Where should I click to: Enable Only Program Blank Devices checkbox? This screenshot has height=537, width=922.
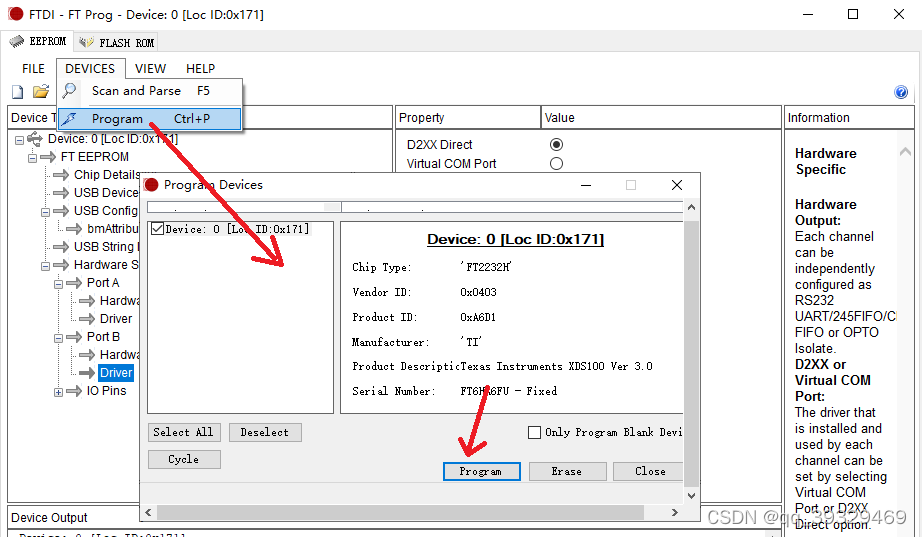(x=535, y=432)
